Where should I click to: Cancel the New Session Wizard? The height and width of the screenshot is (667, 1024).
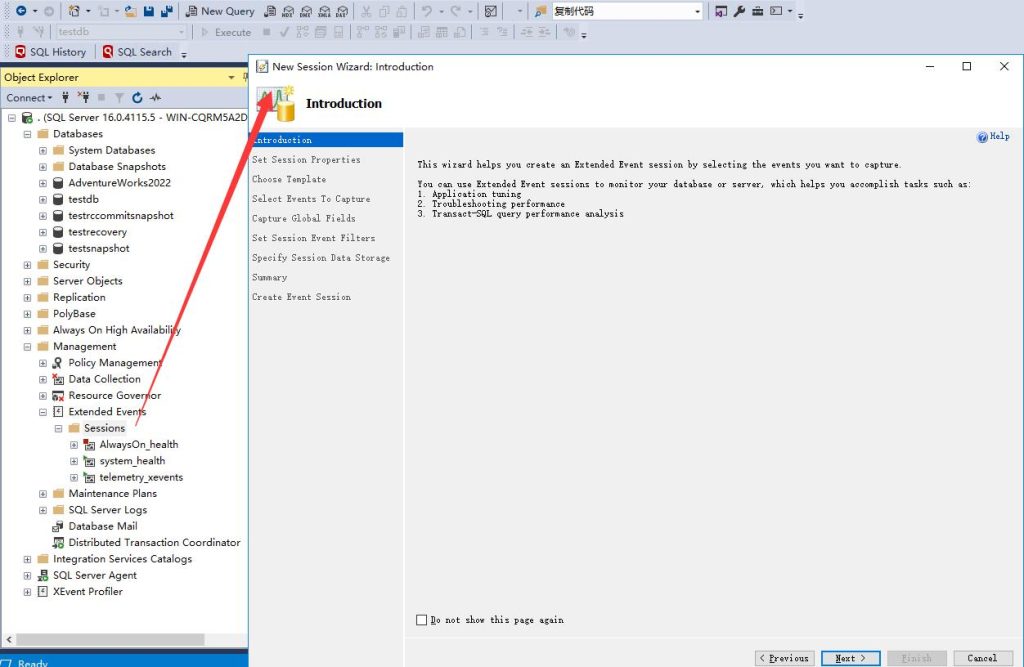coord(981,658)
